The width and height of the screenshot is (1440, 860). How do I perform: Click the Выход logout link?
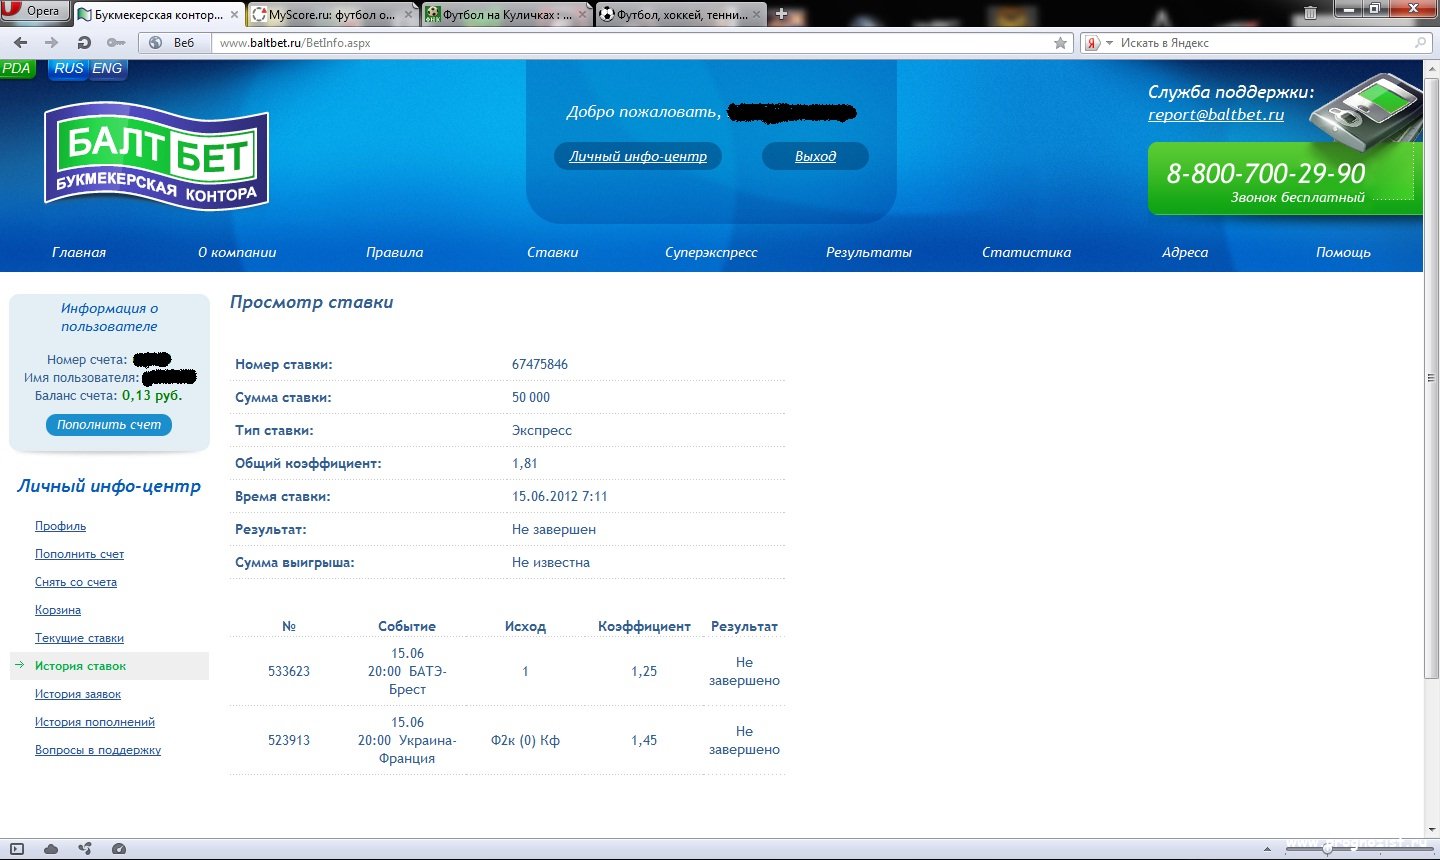click(x=815, y=156)
